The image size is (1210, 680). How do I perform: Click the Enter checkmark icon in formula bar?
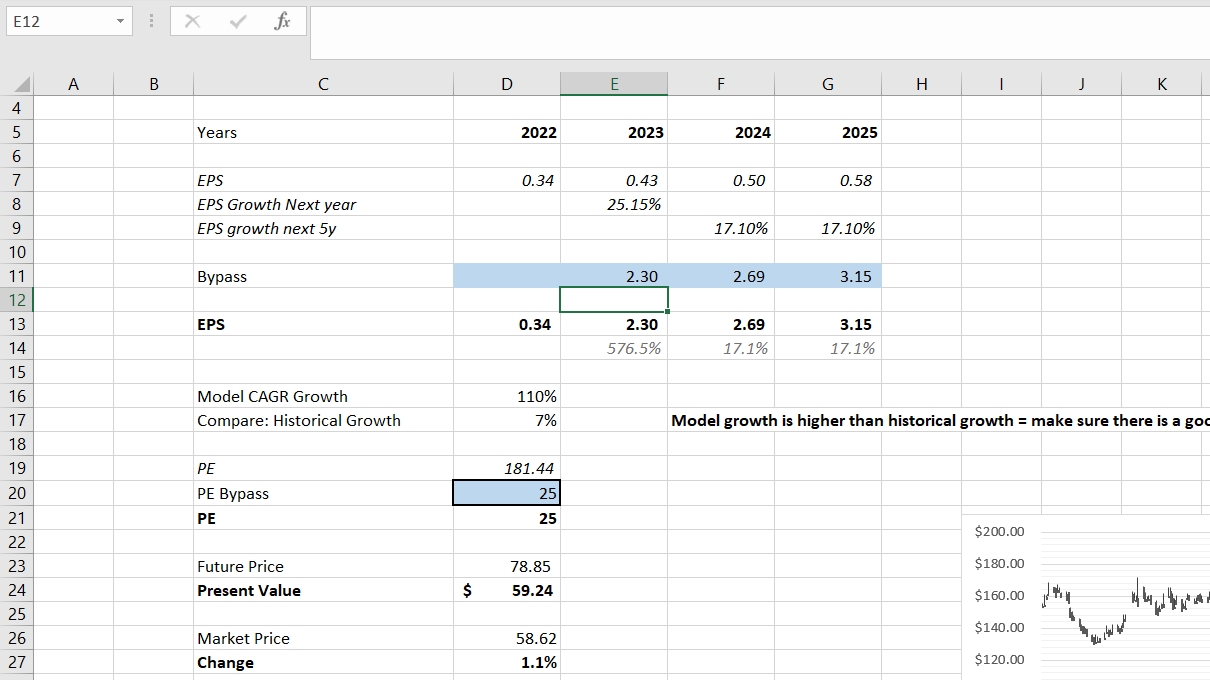tap(238, 21)
